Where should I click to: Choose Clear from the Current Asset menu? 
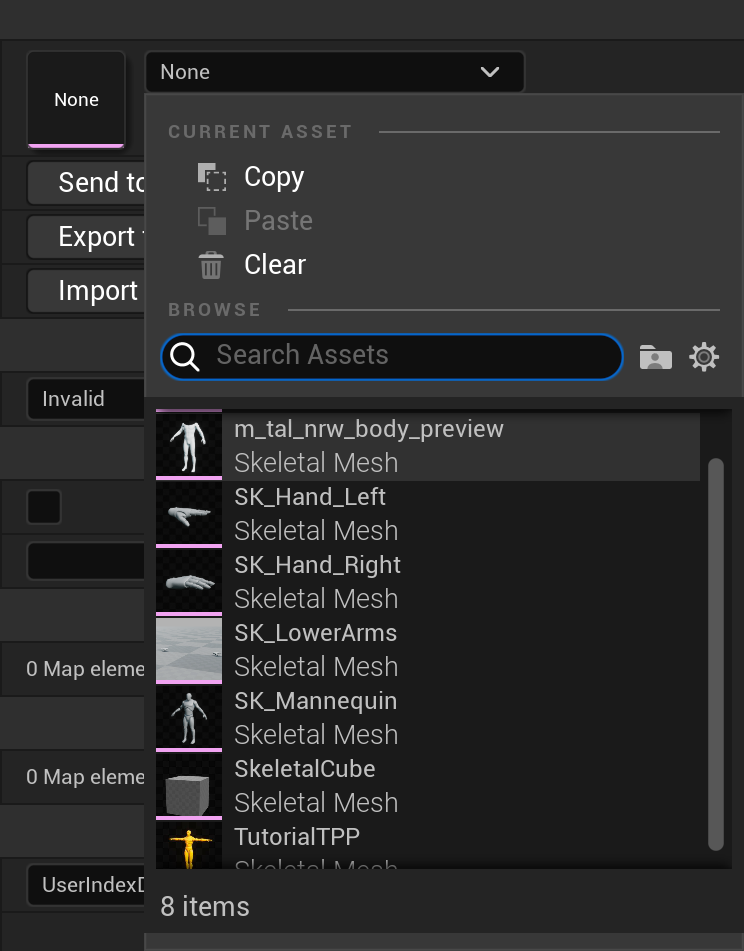point(274,265)
